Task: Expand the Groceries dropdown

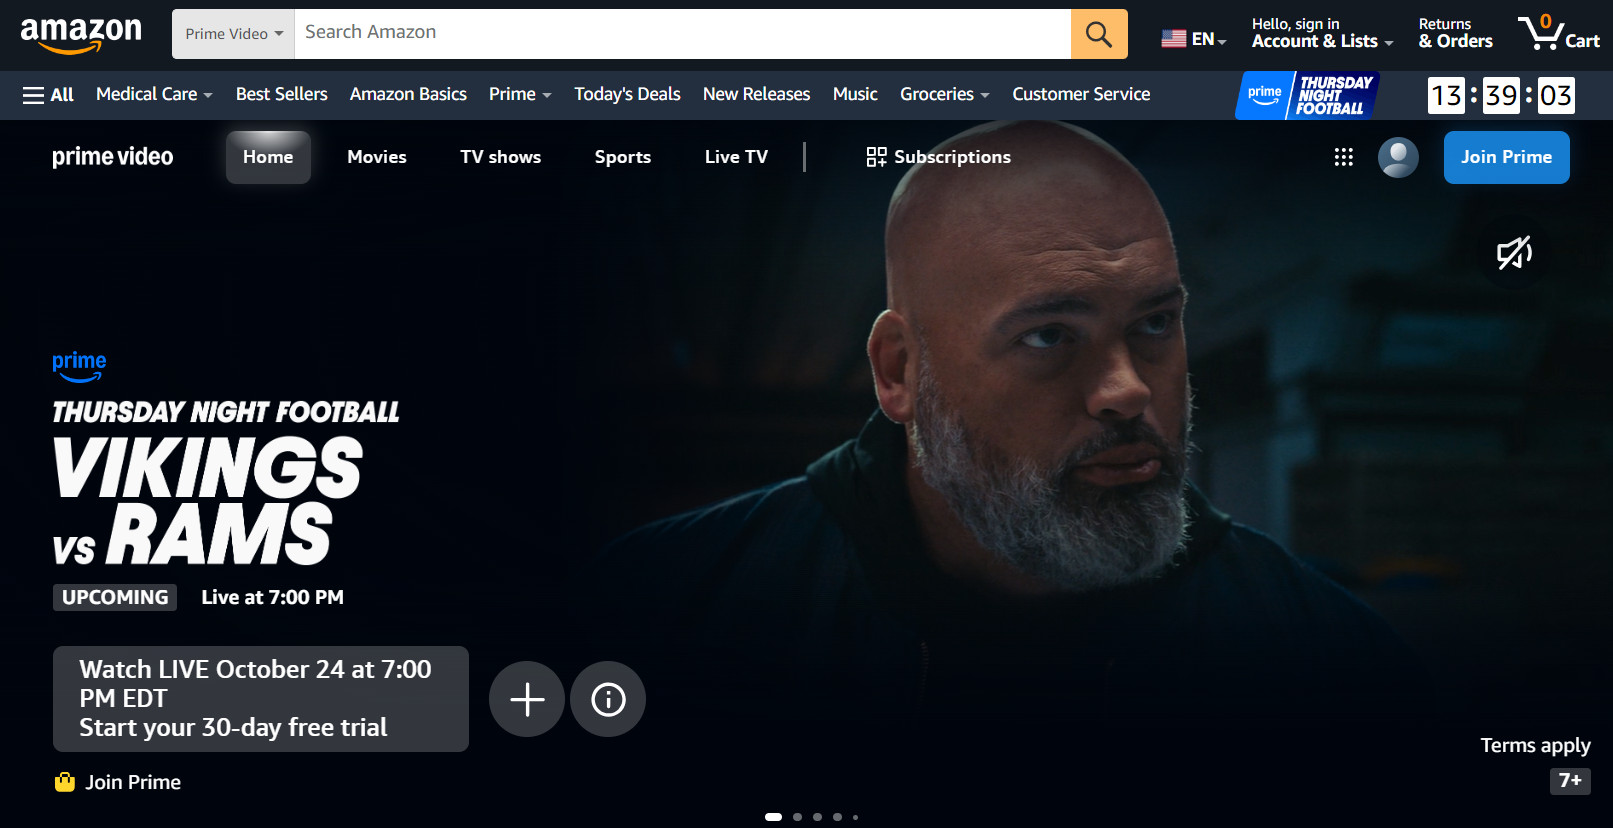Action: point(944,94)
